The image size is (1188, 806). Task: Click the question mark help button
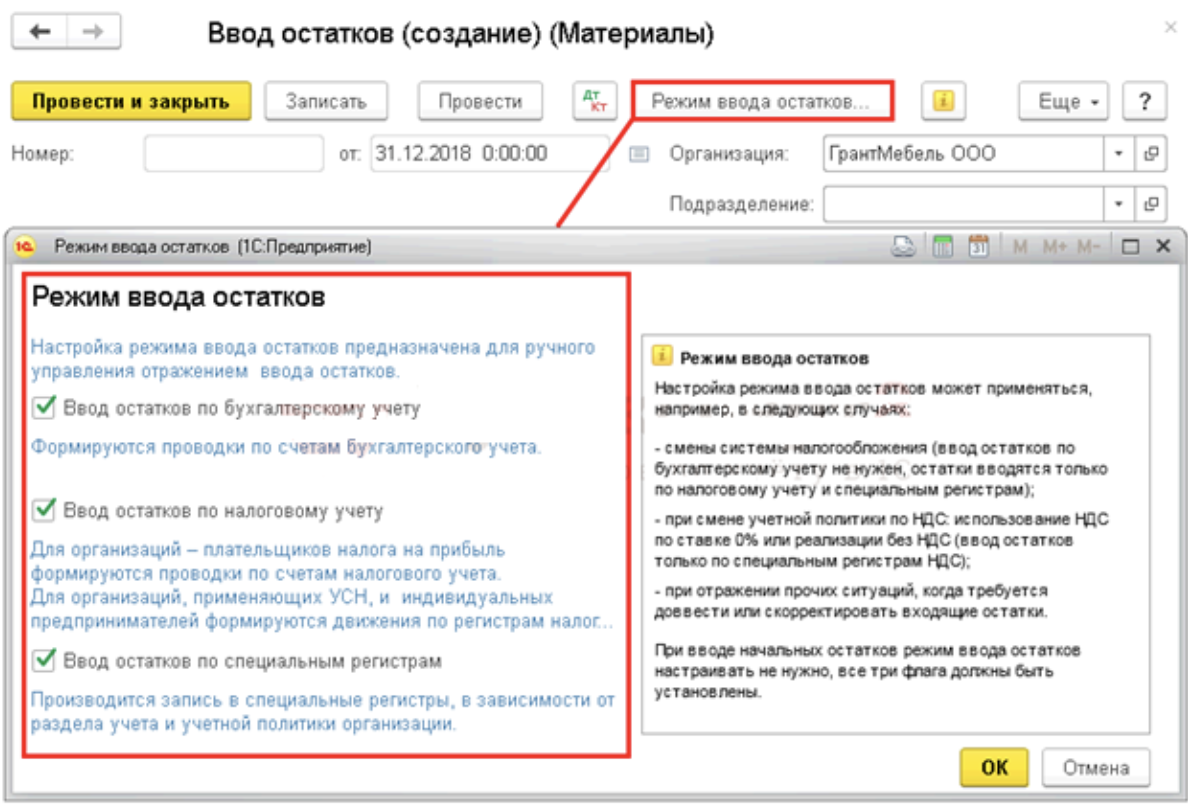(x=1145, y=101)
